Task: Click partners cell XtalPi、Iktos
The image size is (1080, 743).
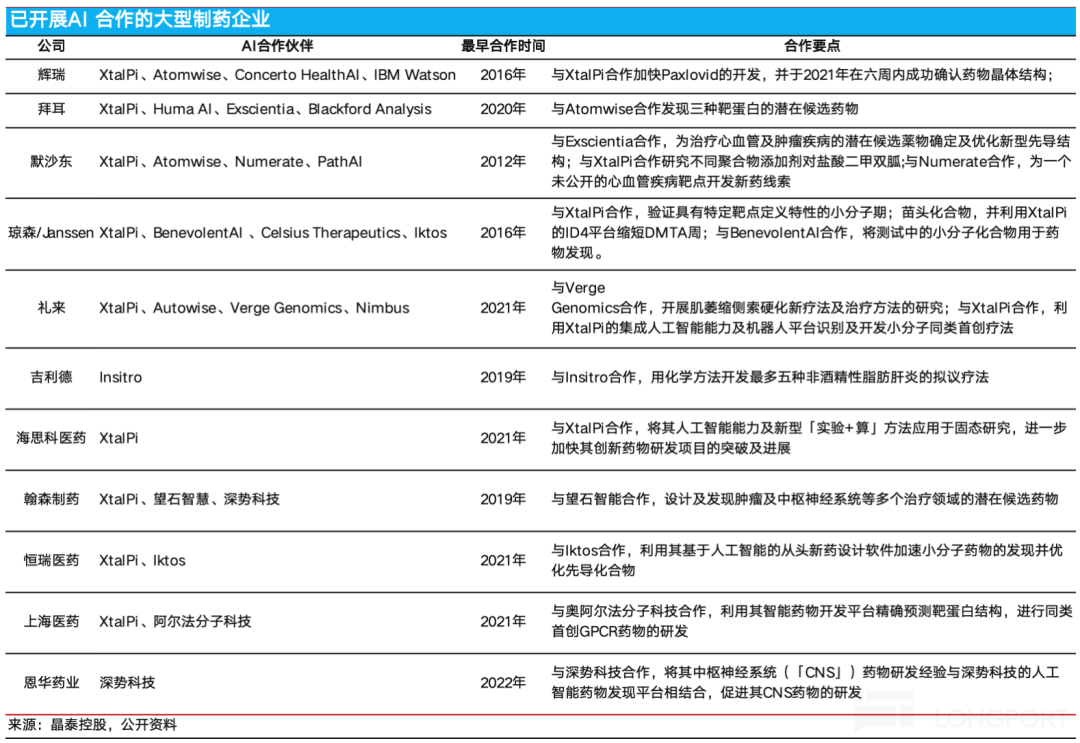Action: [142, 561]
